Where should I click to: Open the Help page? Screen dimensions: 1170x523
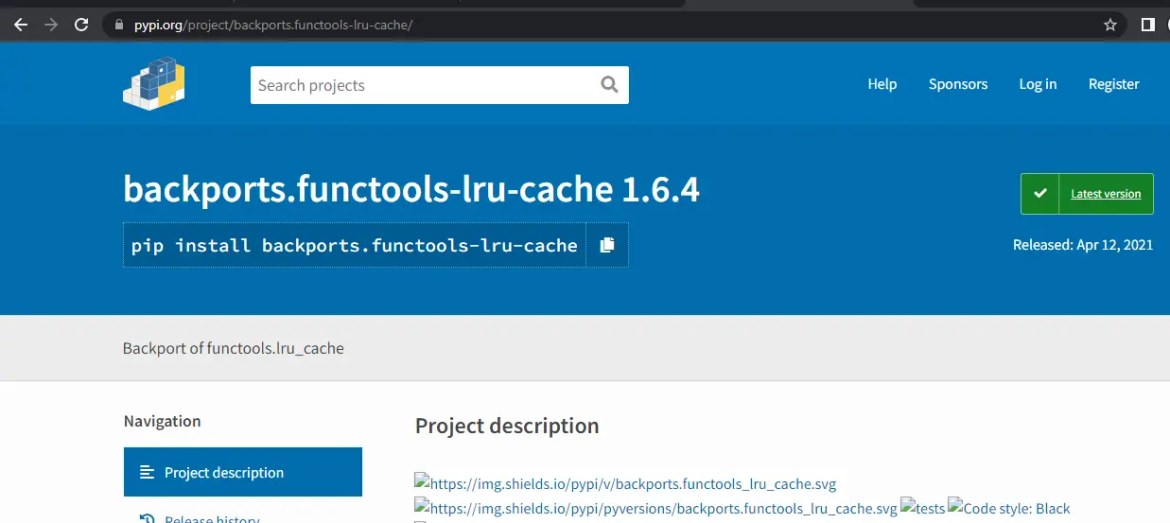tap(882, 84)
